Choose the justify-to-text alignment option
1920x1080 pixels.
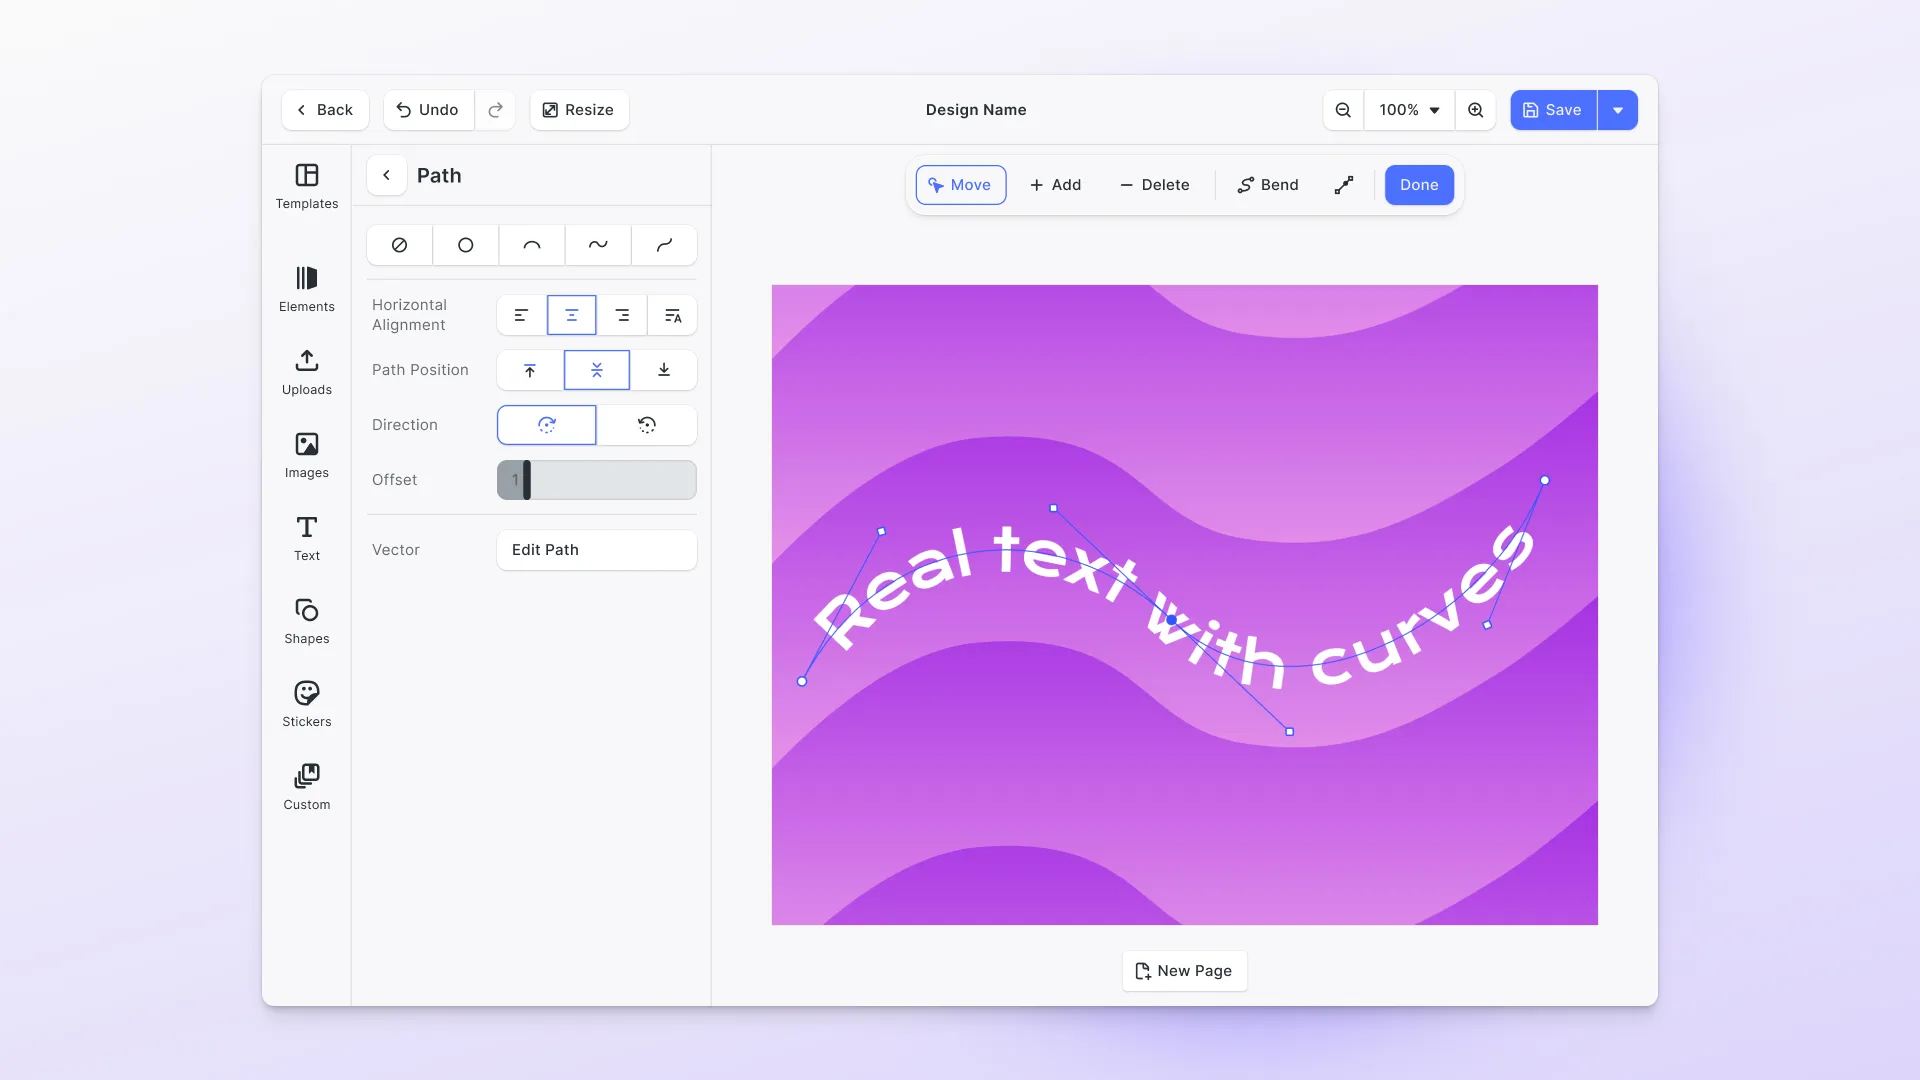pos(673,315)
